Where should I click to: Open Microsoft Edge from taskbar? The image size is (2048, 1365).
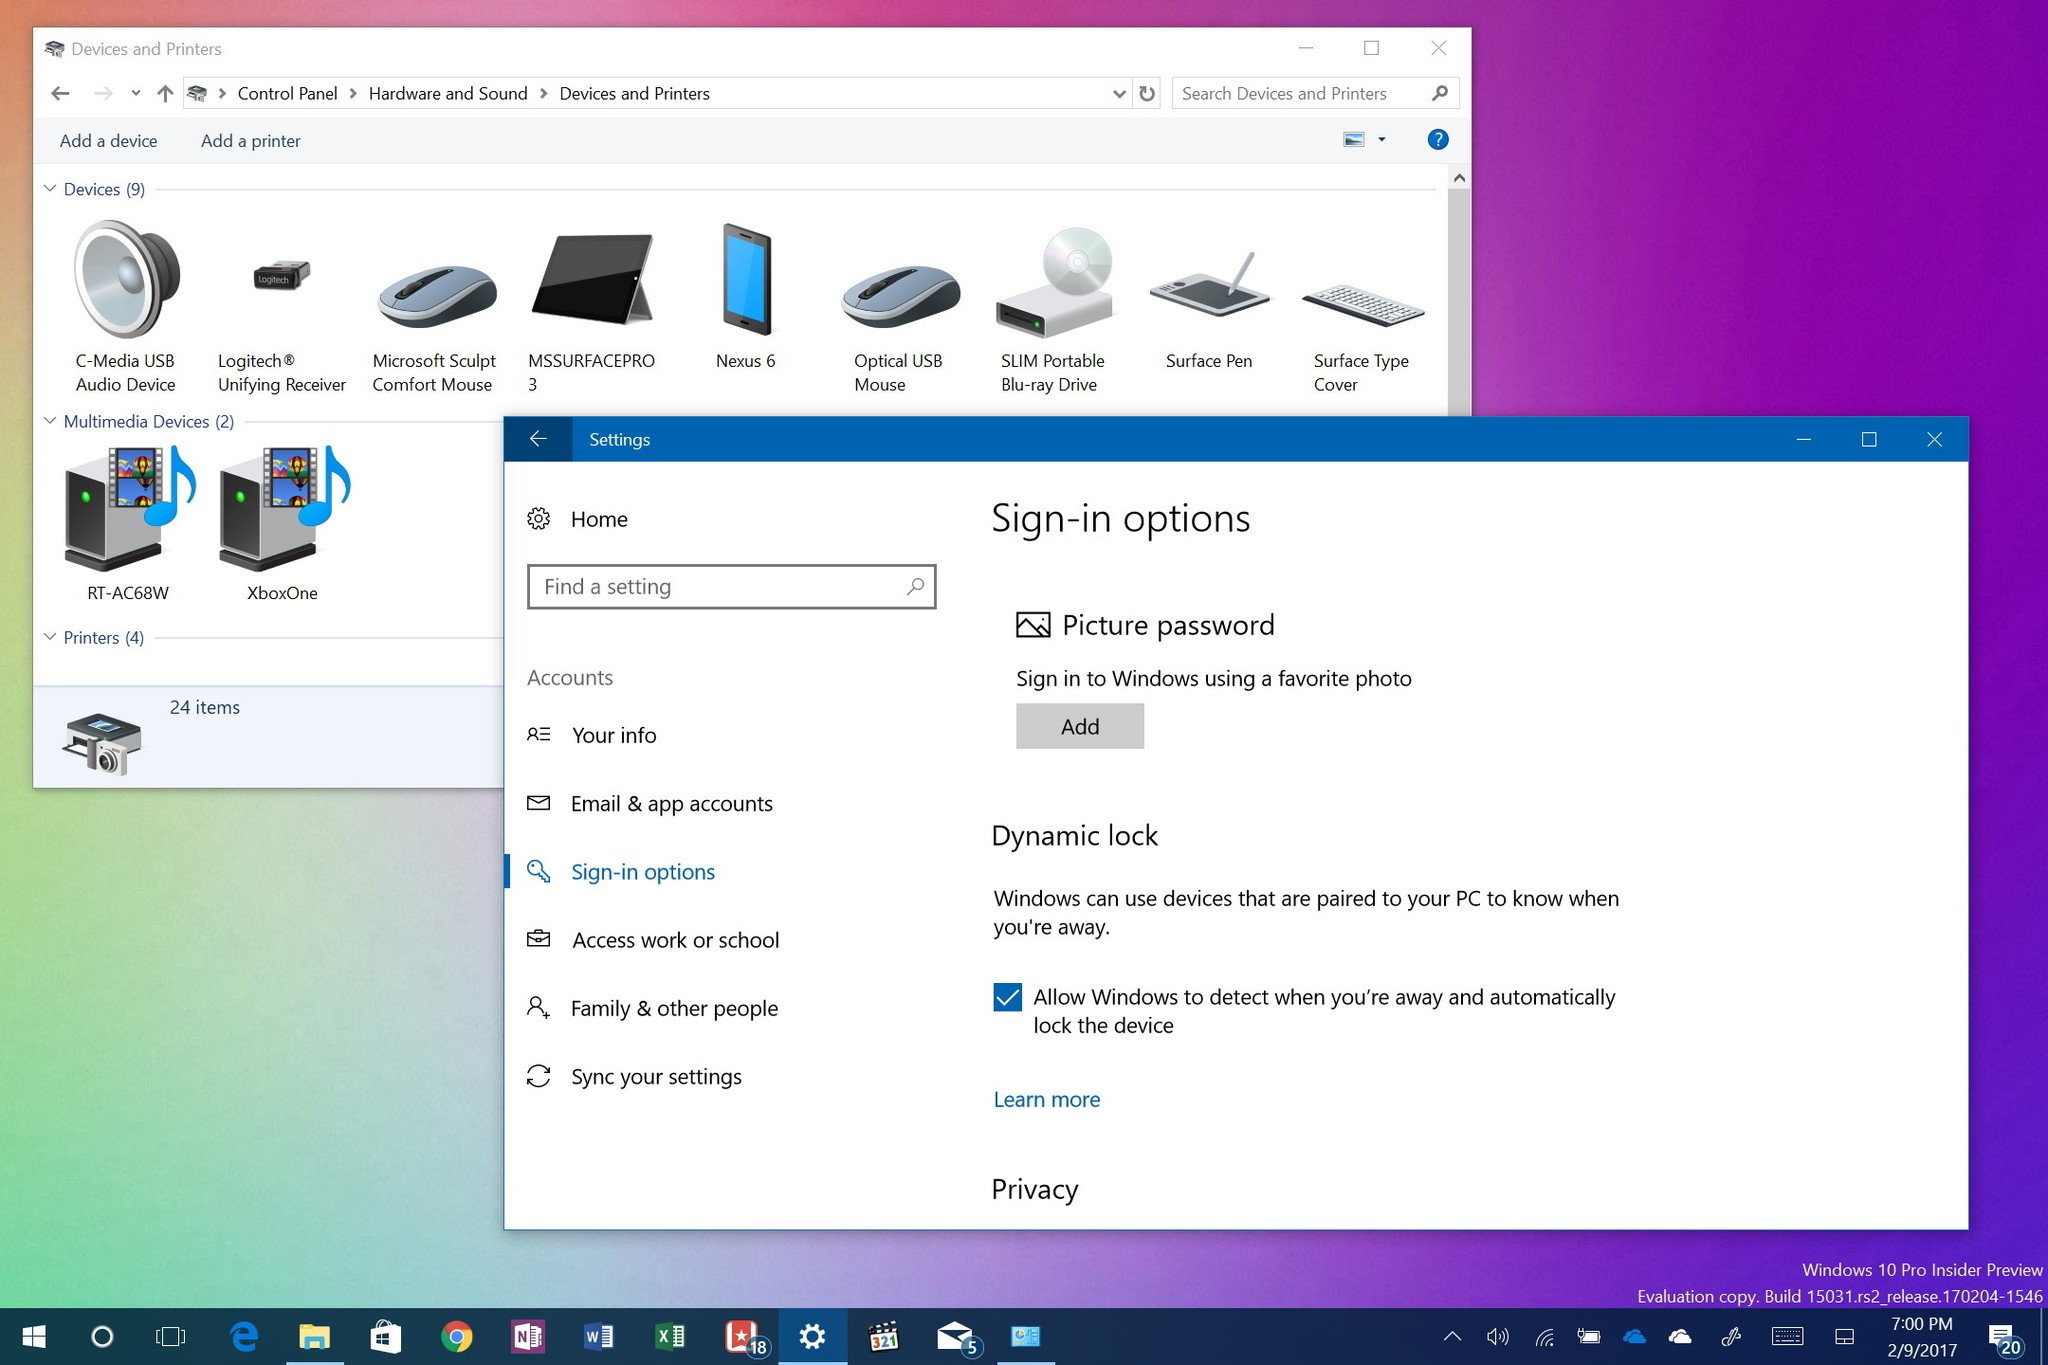tap(243, 1337)
